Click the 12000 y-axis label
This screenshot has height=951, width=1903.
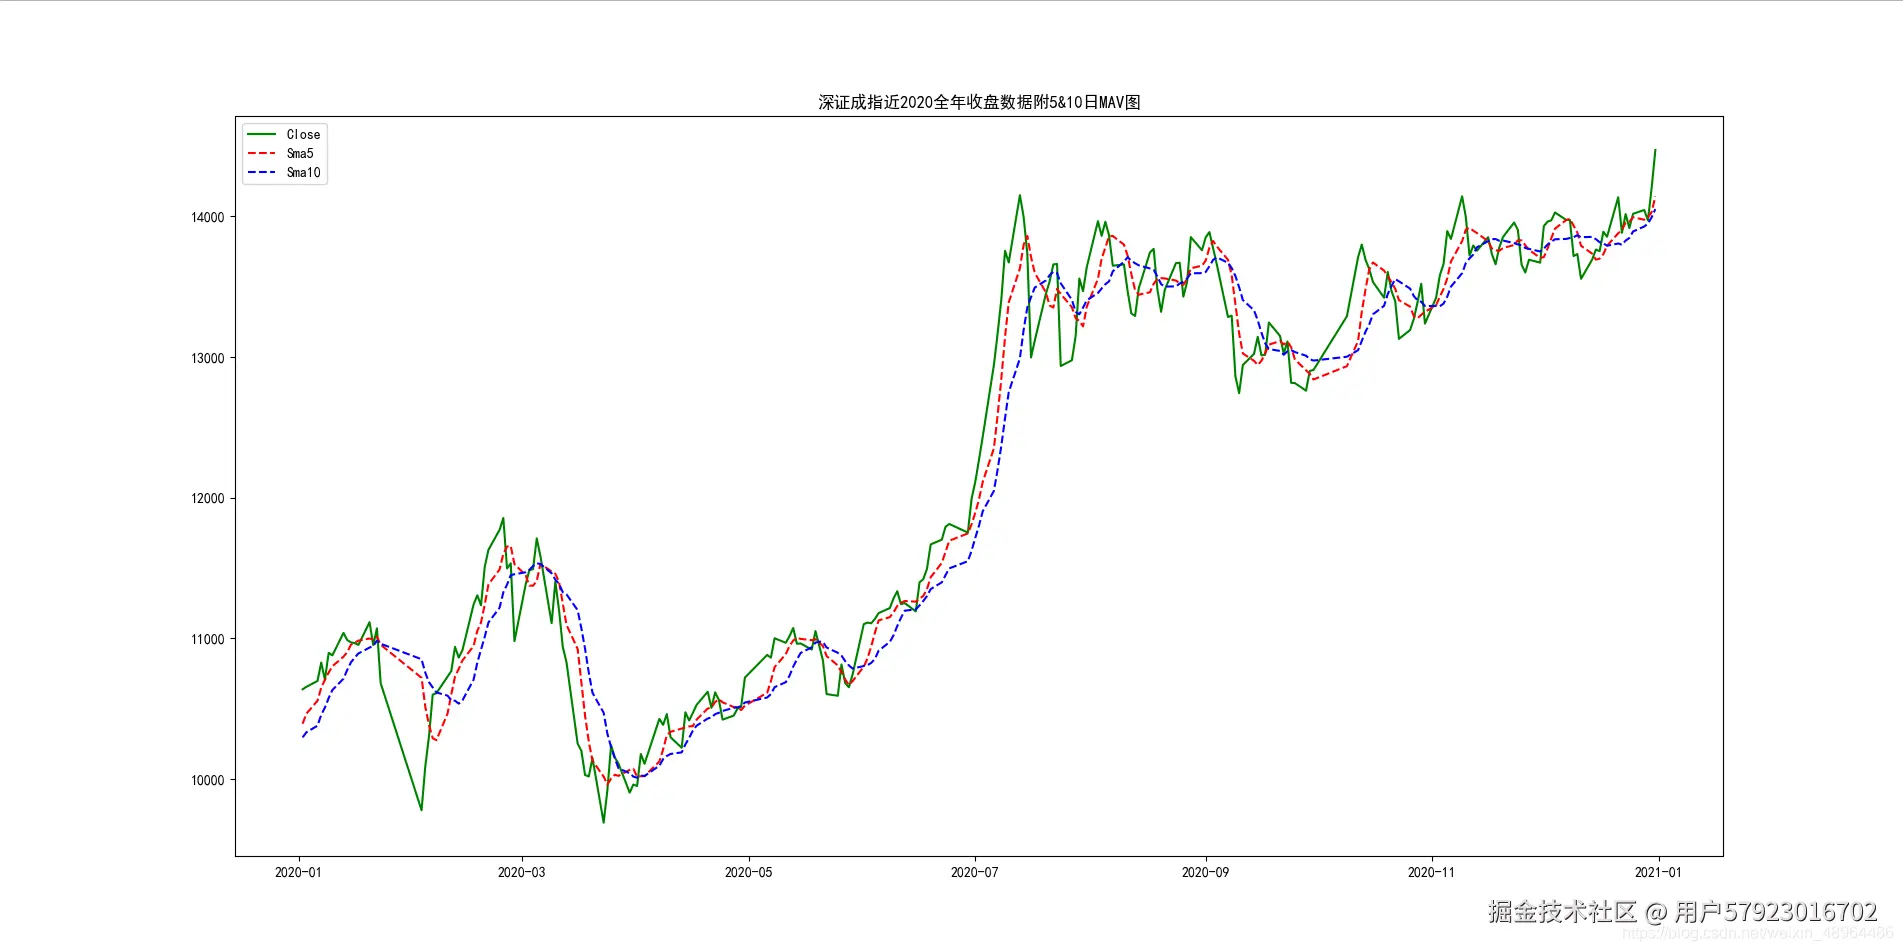tap(208, 499)
